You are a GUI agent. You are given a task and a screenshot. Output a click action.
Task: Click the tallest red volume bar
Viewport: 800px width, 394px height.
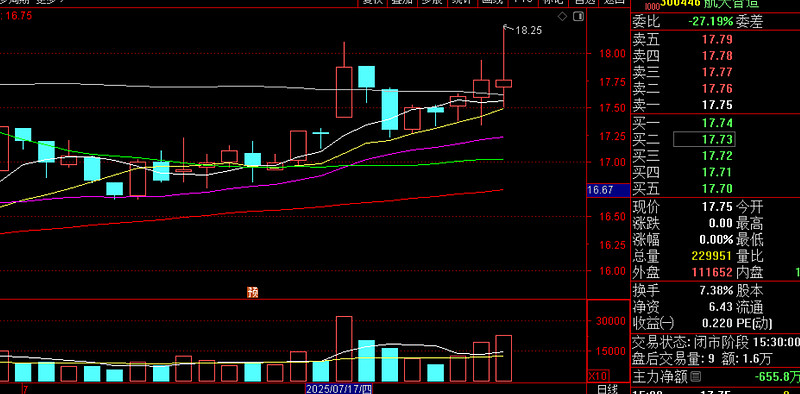pyautogui.click(x=344, y=349)
